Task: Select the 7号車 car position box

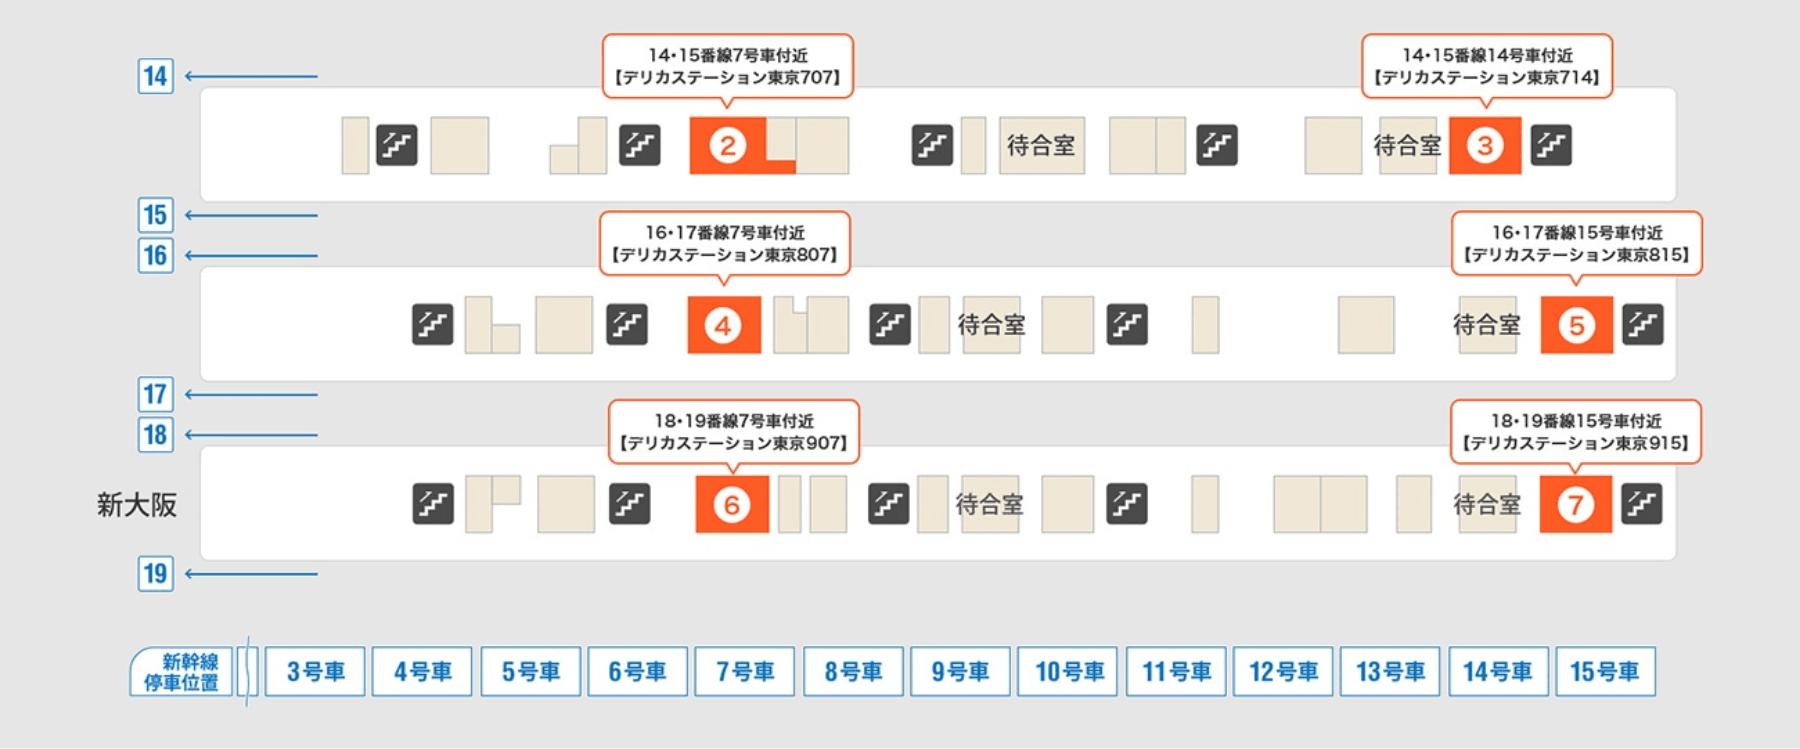Action: [x=745, y=671]
